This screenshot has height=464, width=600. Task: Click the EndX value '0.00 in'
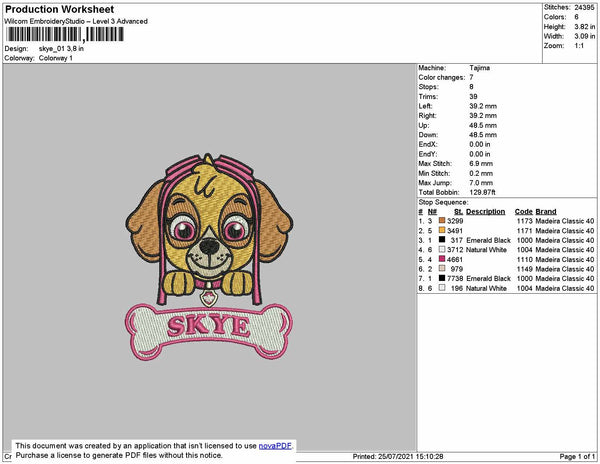(480, 144)
